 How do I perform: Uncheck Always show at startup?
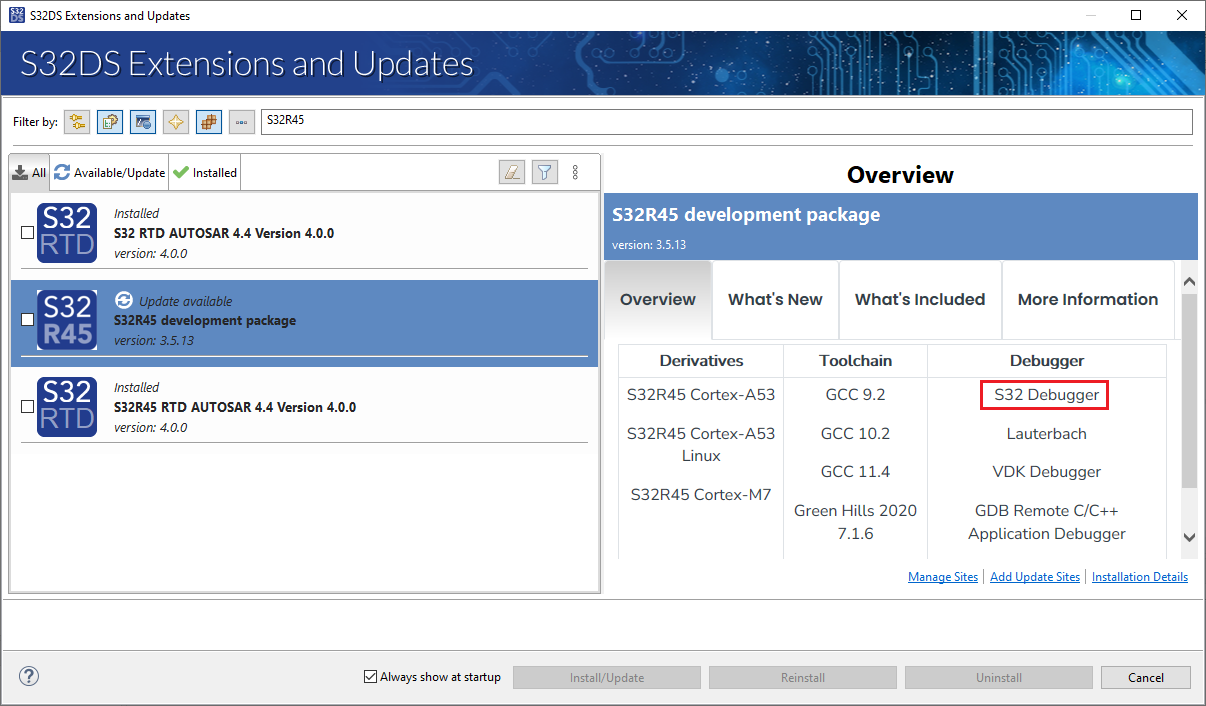tap(370, 676)
